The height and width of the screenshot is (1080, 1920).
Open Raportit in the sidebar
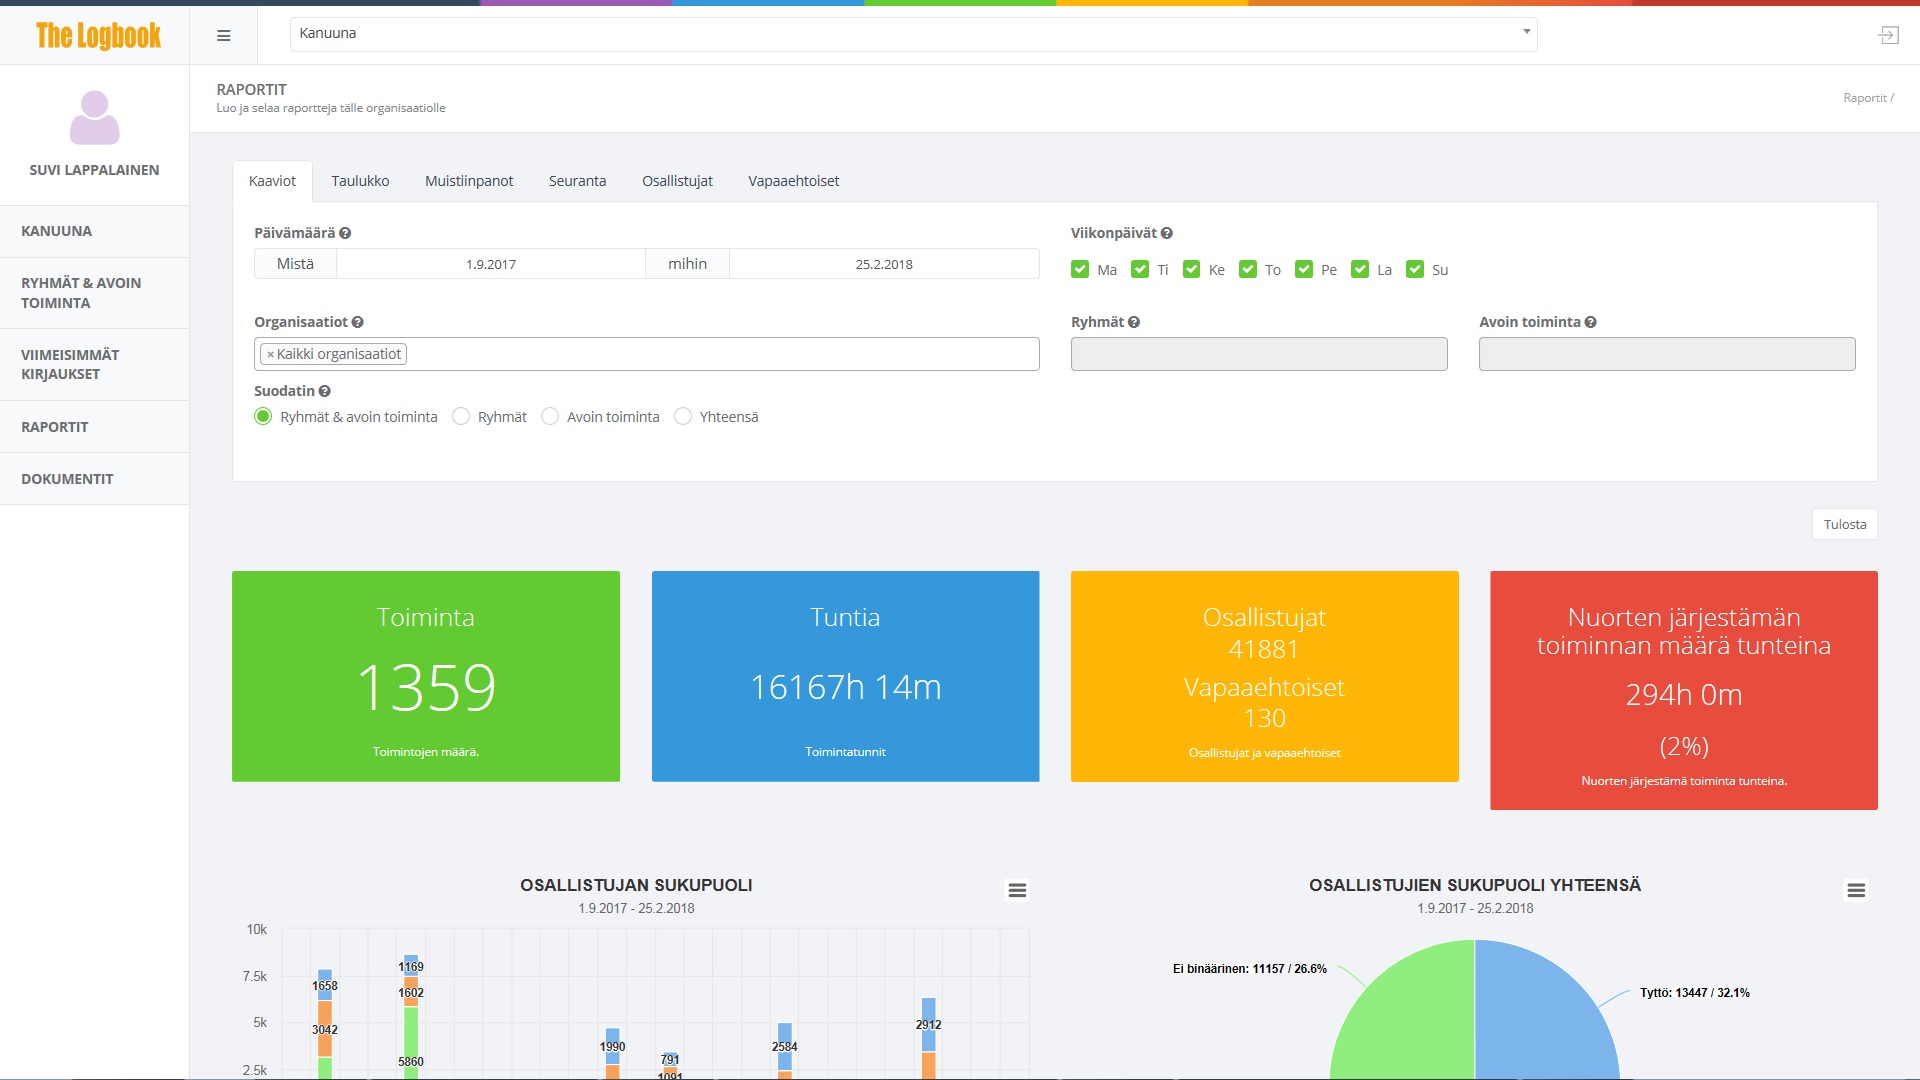coord(95,427)
